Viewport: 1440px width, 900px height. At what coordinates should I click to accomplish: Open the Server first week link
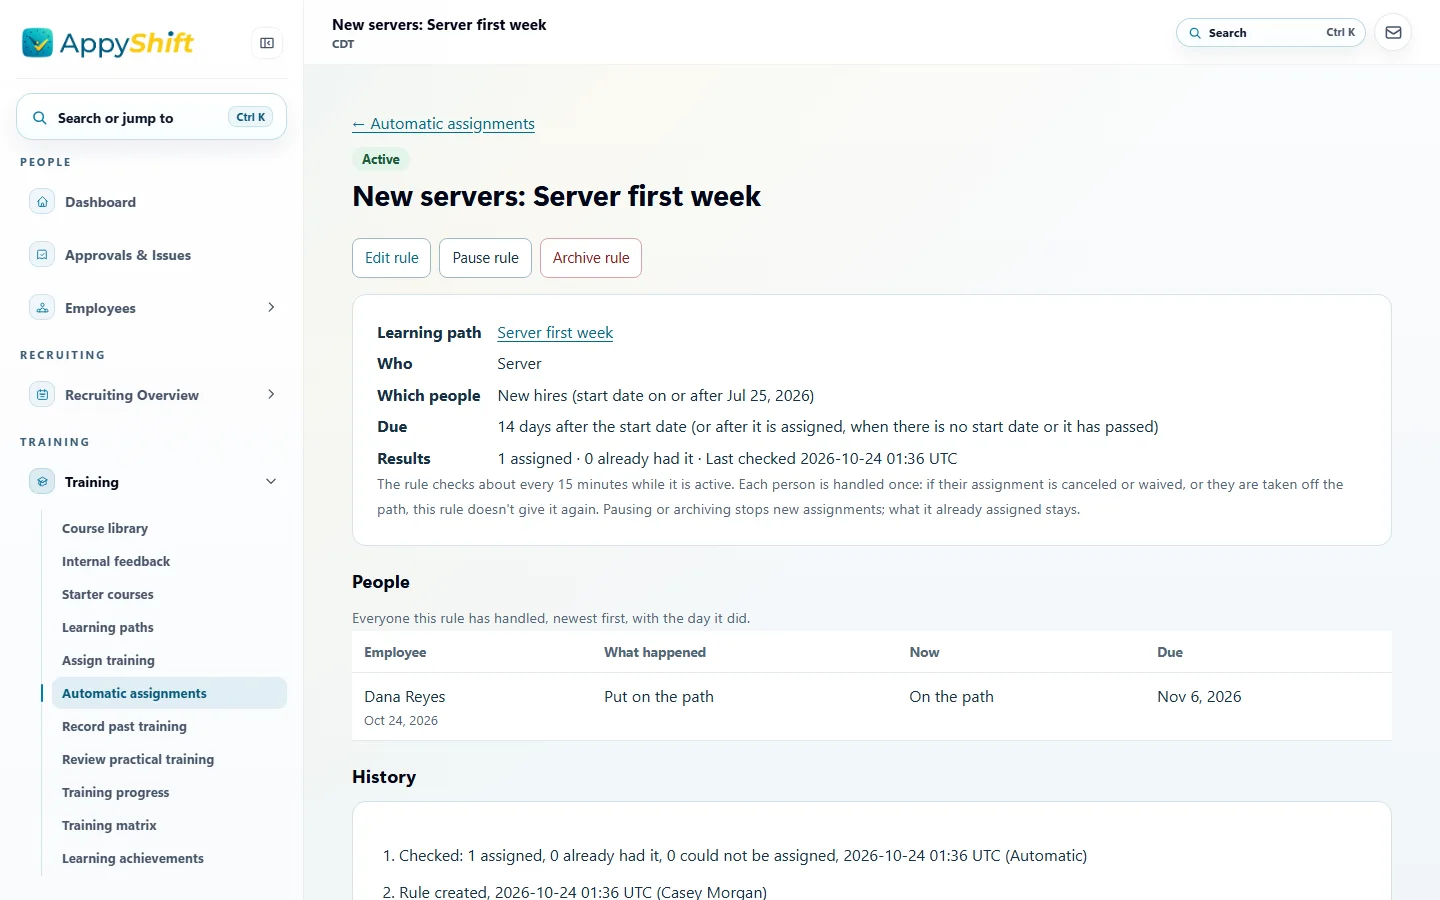pos(555,333)
